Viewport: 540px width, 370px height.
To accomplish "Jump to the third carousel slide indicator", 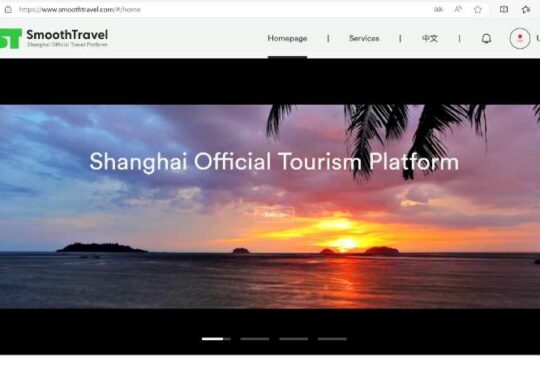I will tap(293, 339).
